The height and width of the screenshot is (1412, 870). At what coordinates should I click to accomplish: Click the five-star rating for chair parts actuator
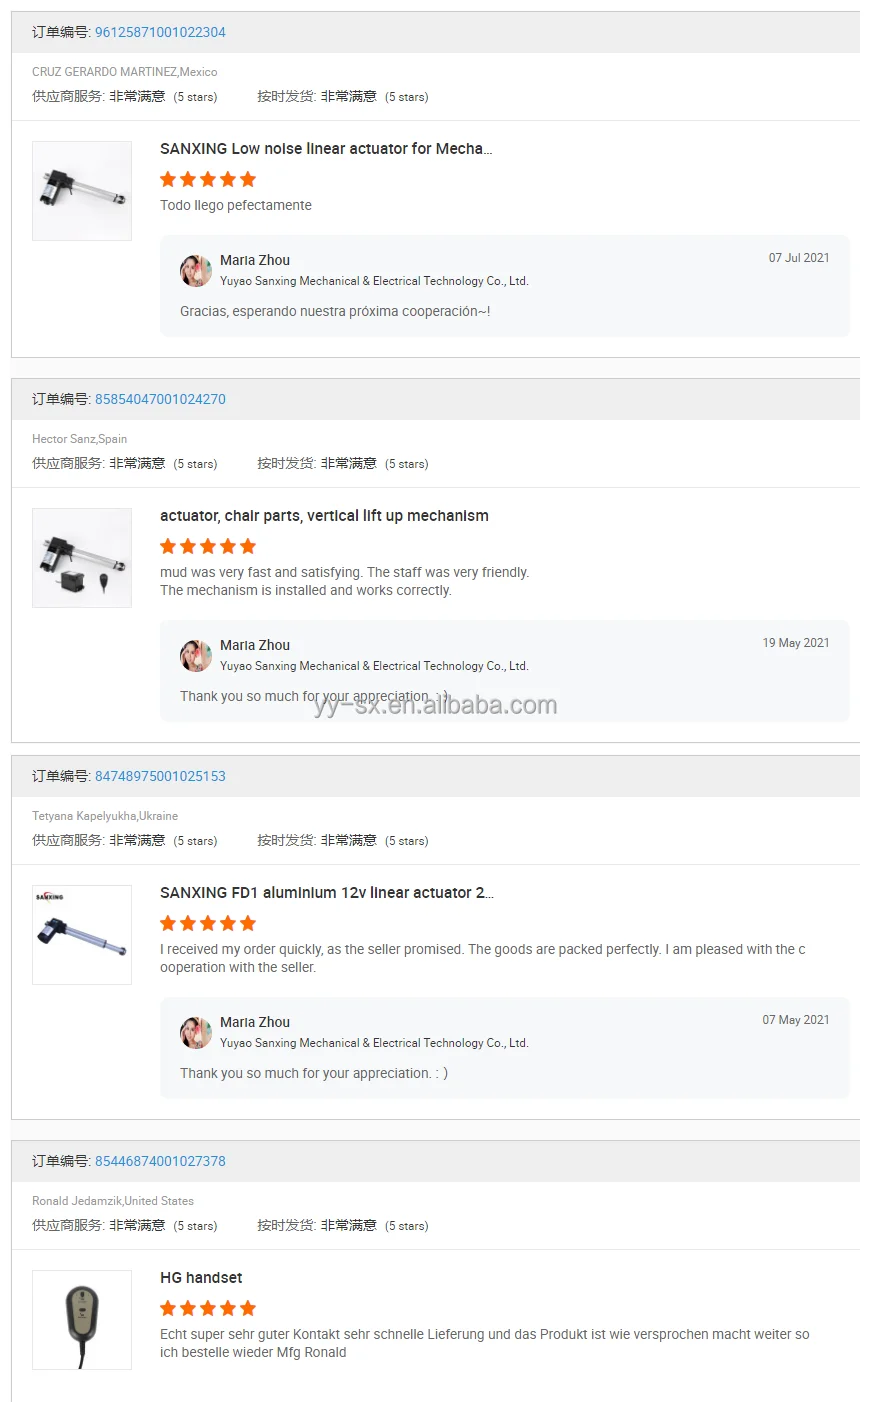208,546
